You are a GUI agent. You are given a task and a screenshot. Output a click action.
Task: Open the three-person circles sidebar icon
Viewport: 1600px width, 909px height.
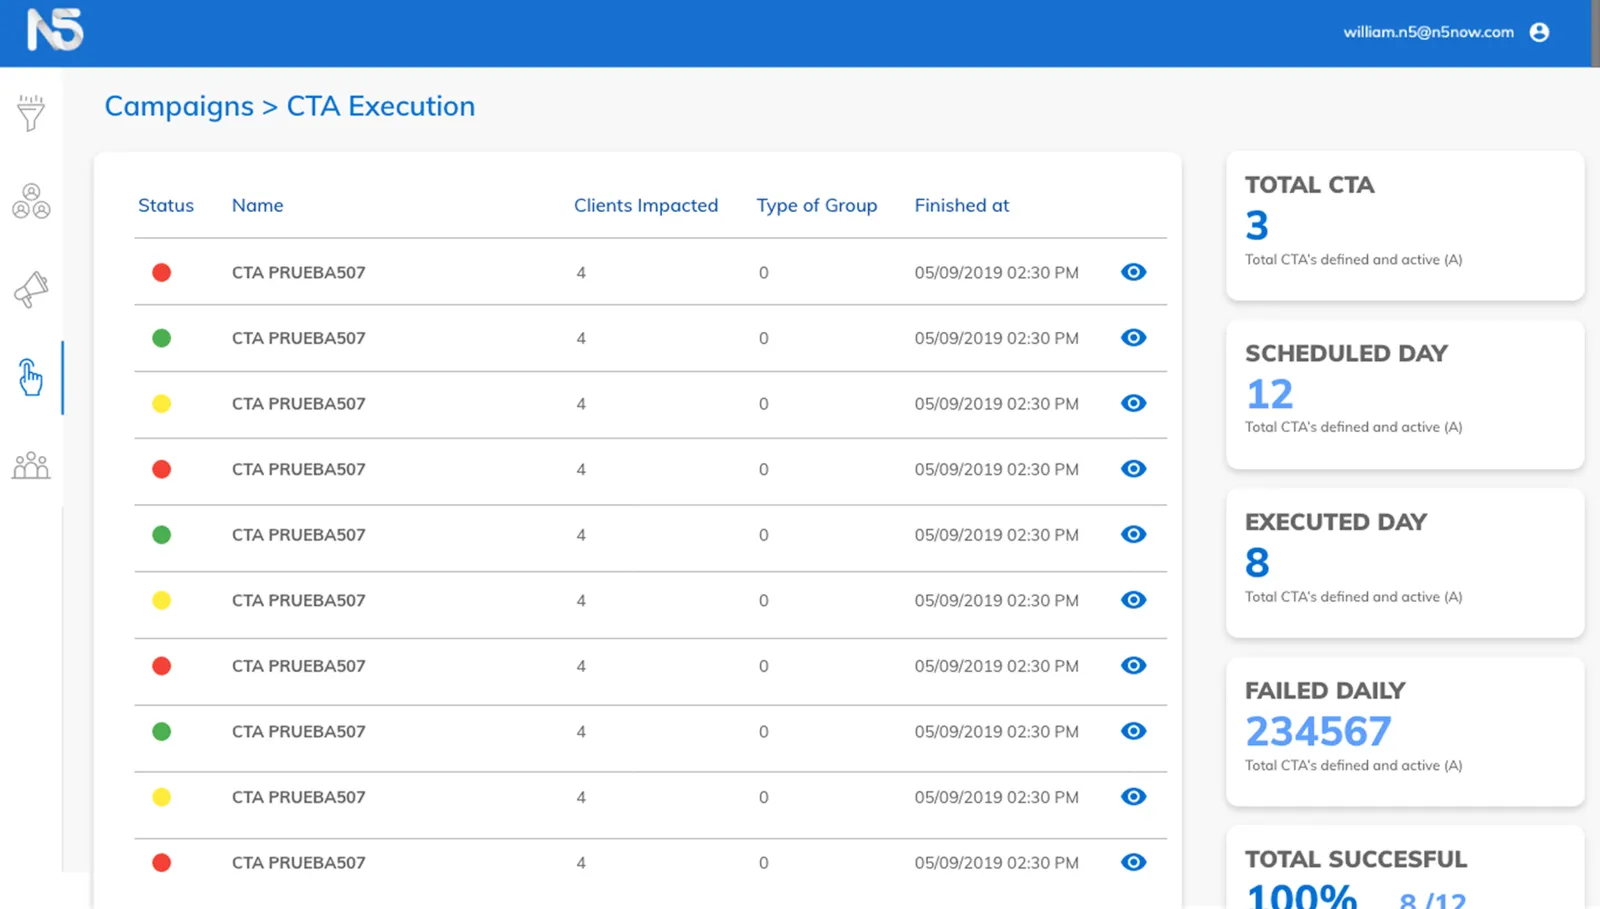click(31, 201)
